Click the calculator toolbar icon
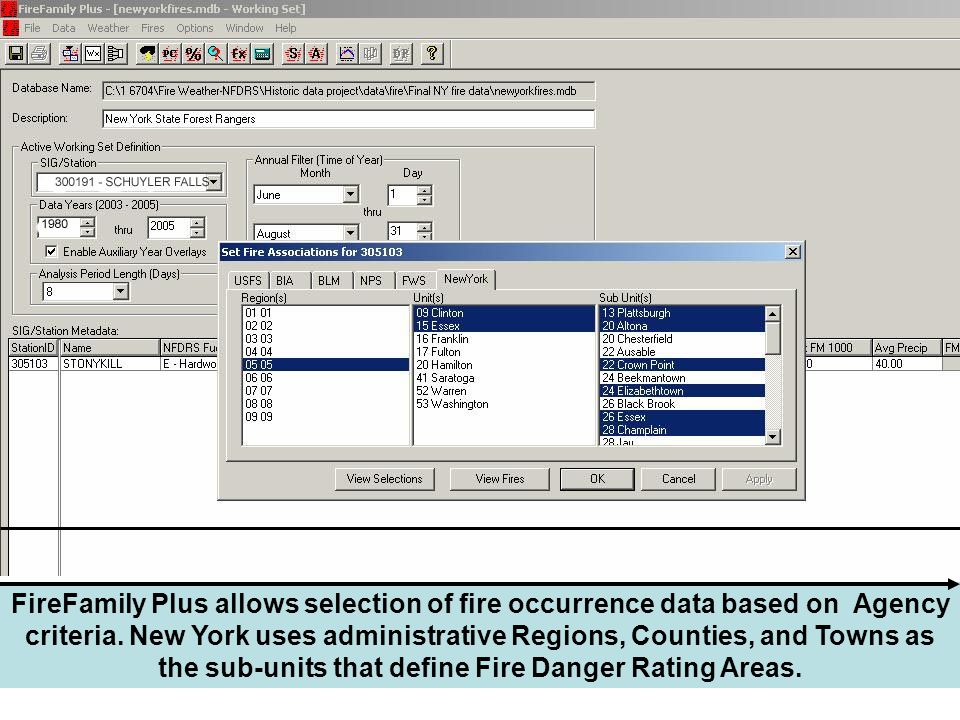The height and width of the screenshot is (720, 960). click(262, 54)
